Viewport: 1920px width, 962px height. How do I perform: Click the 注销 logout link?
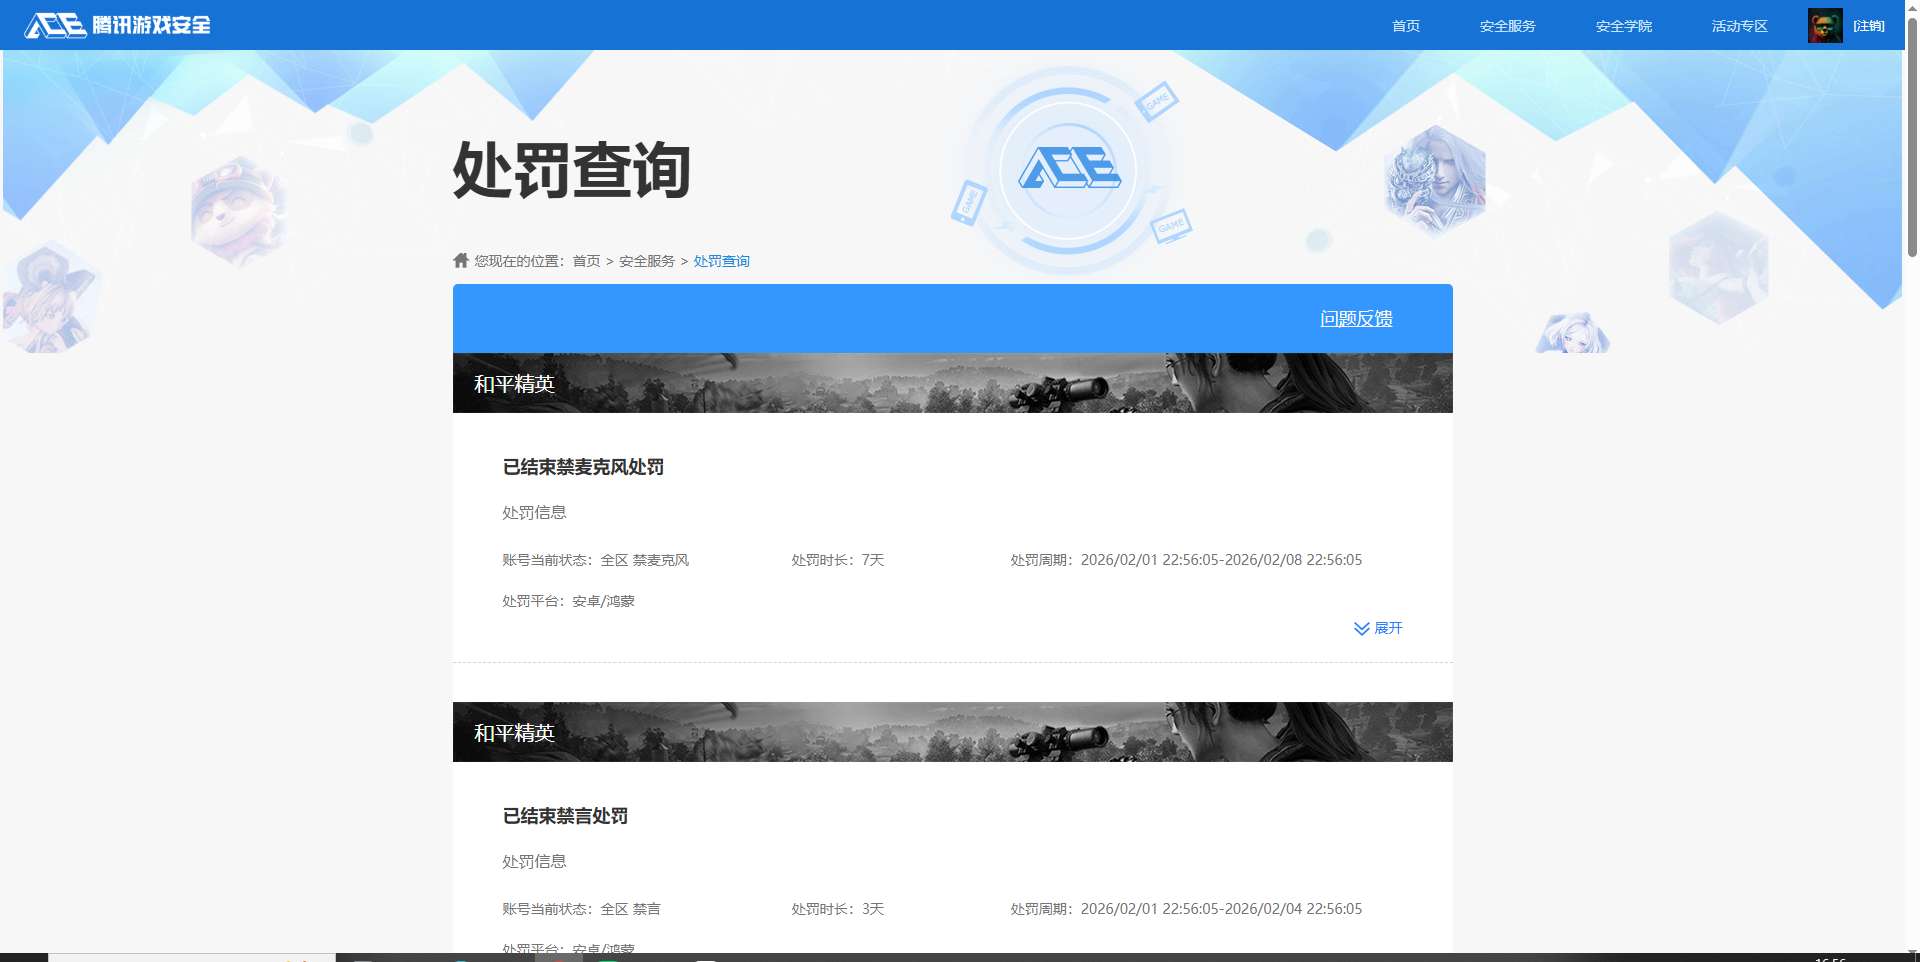[x=1869, y=26]
